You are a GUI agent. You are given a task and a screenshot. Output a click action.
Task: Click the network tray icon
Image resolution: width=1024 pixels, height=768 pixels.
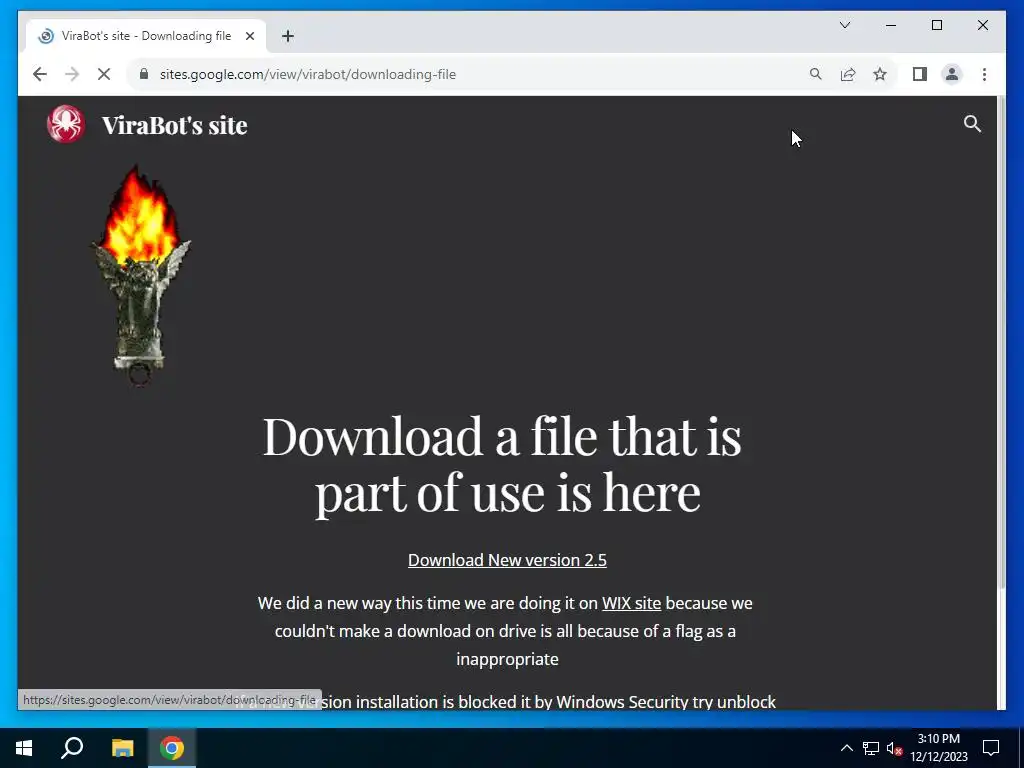(x=871, y=748)
